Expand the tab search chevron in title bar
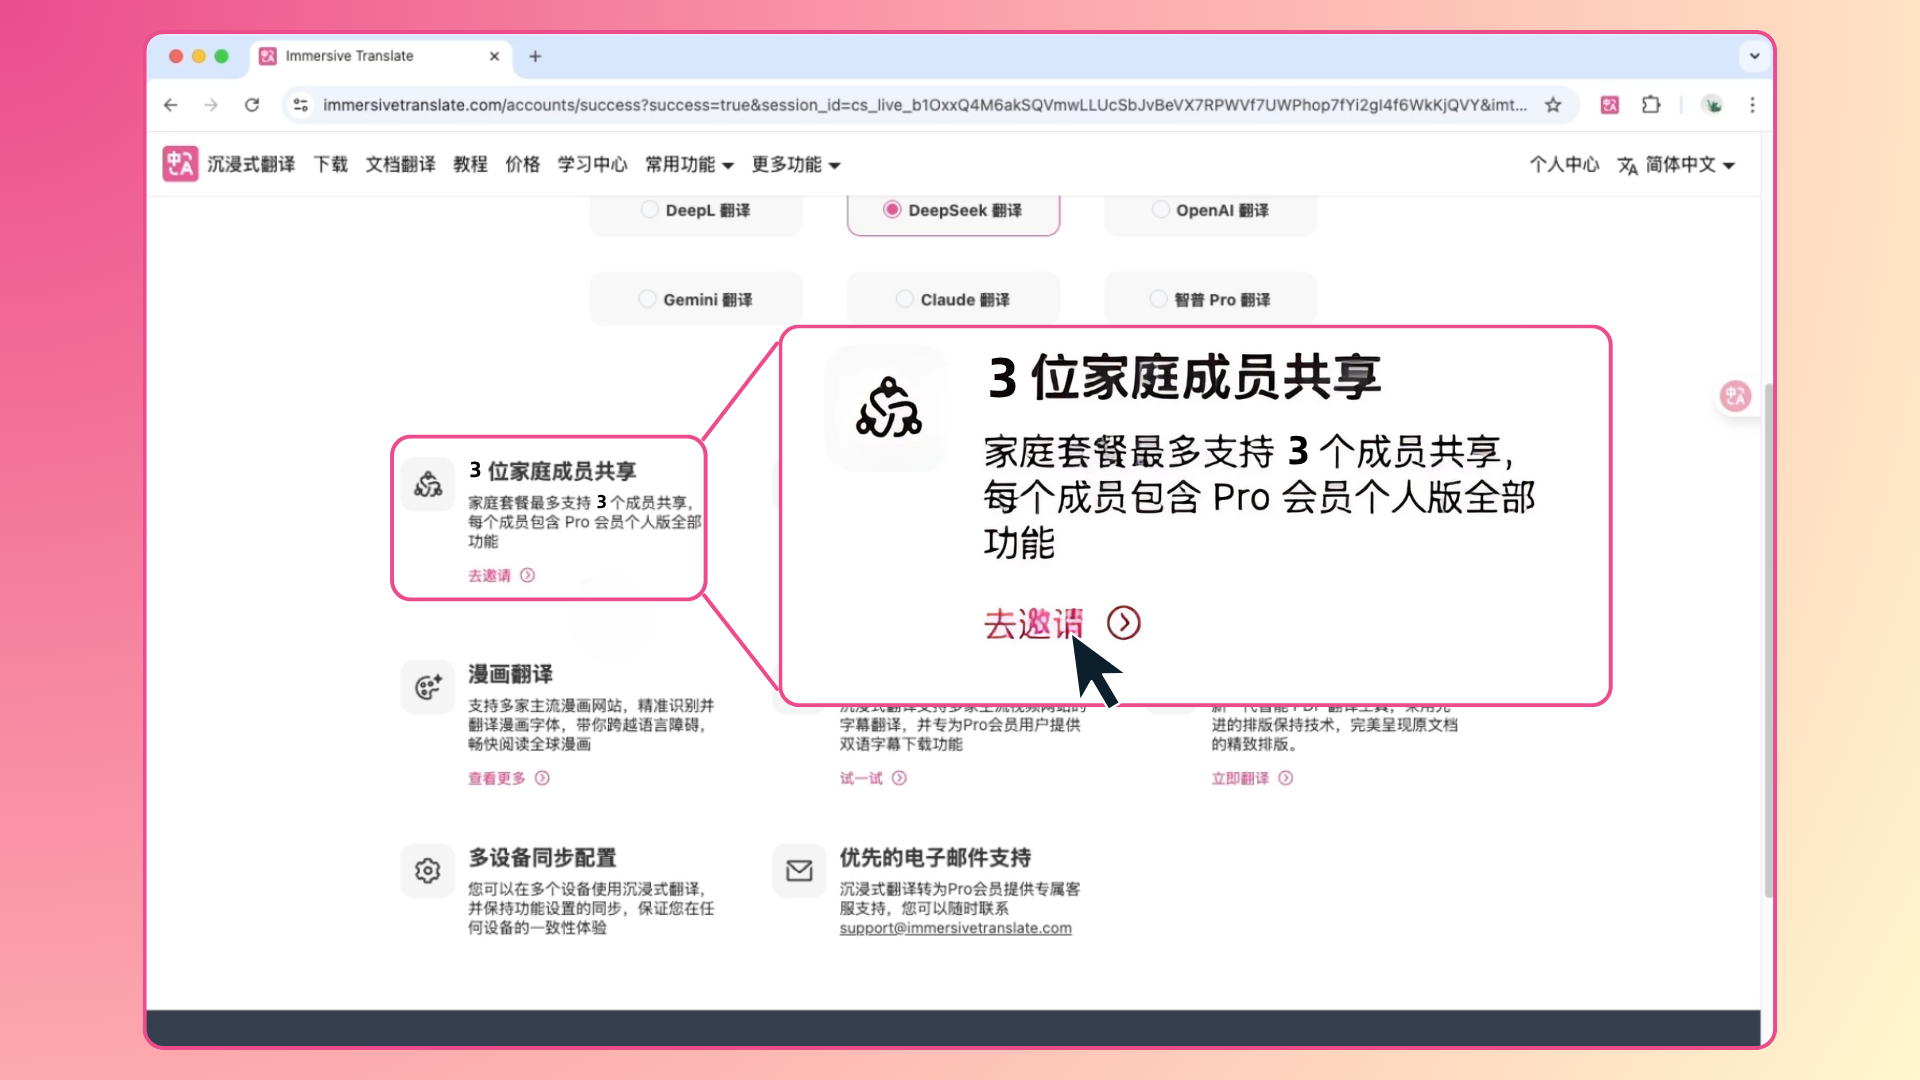Screen dimensions: 1920x1080 [x=1754, y=56]
